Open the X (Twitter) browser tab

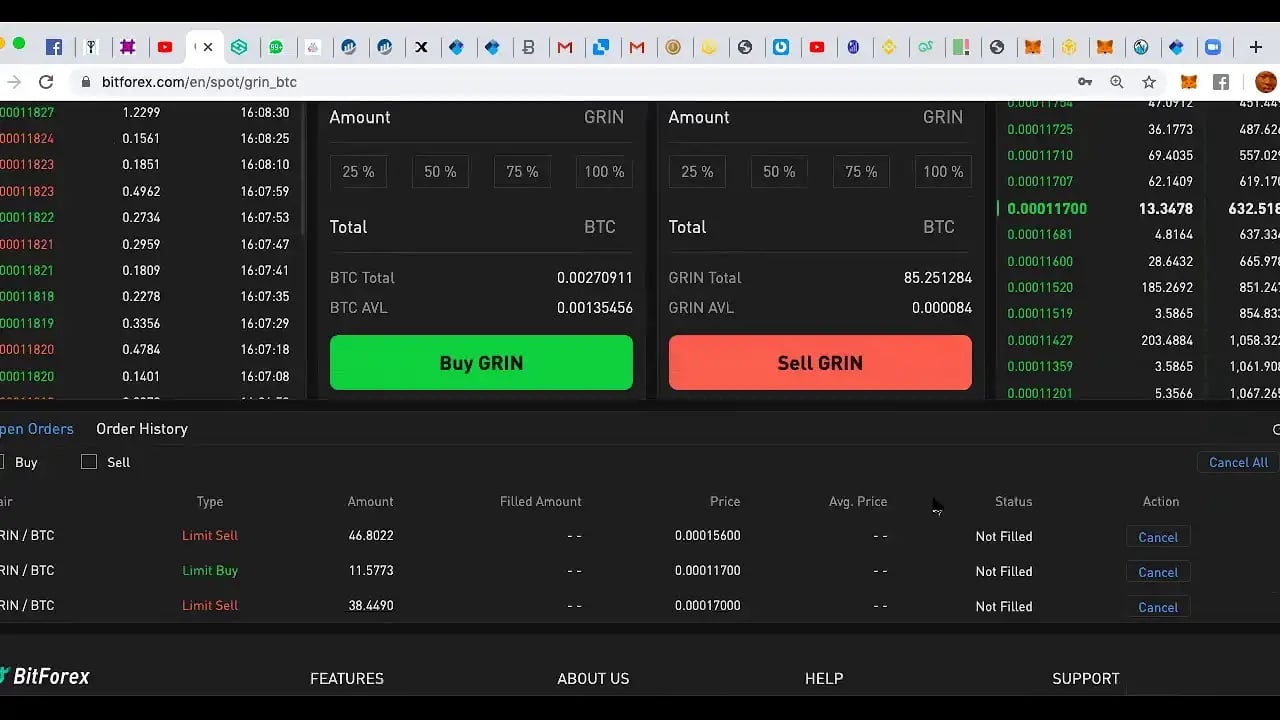(421, 47)
